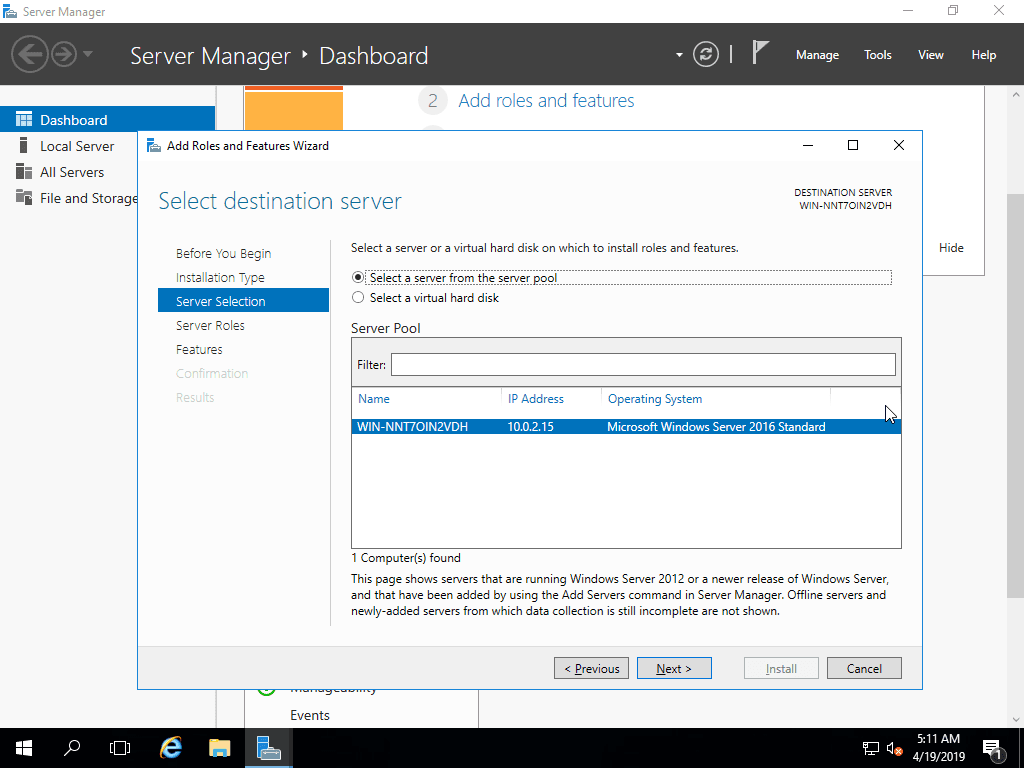Click the Server Manager back arrow icon
The image size is (1024, 768).
[29, 54]
